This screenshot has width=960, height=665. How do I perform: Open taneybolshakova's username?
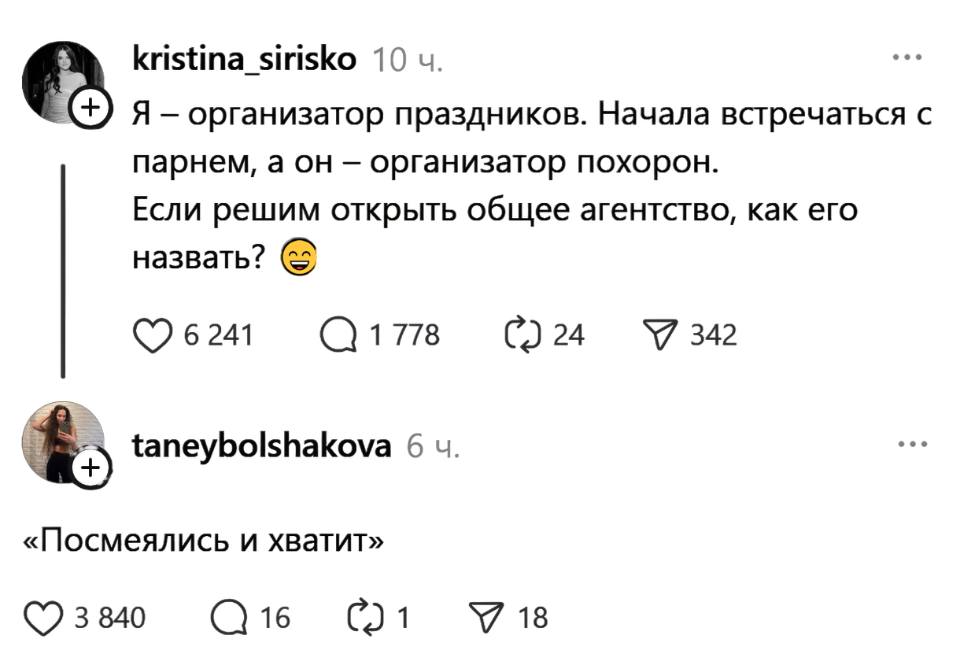click(264, 447)
